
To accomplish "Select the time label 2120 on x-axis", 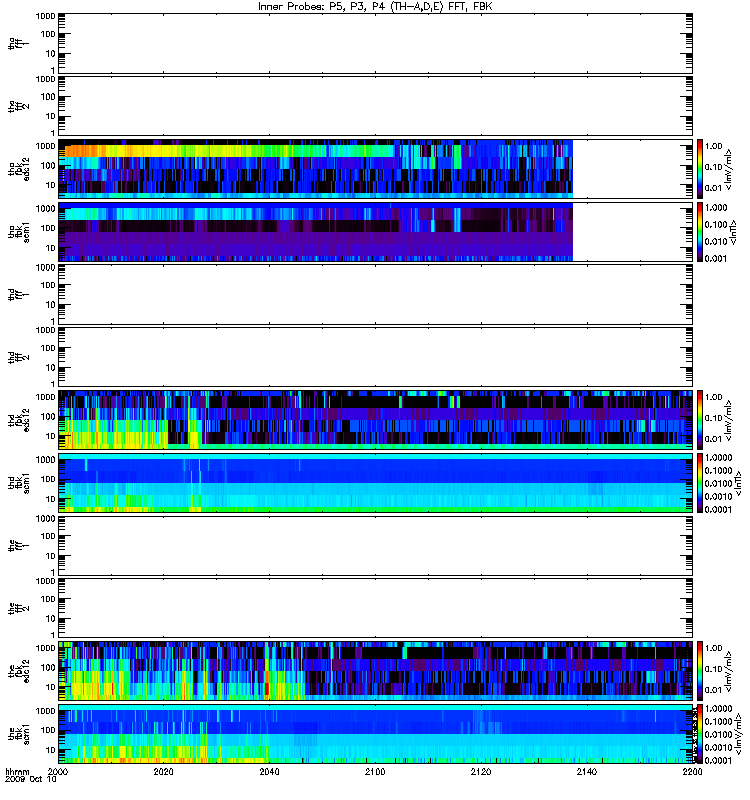I will [481, 771].
